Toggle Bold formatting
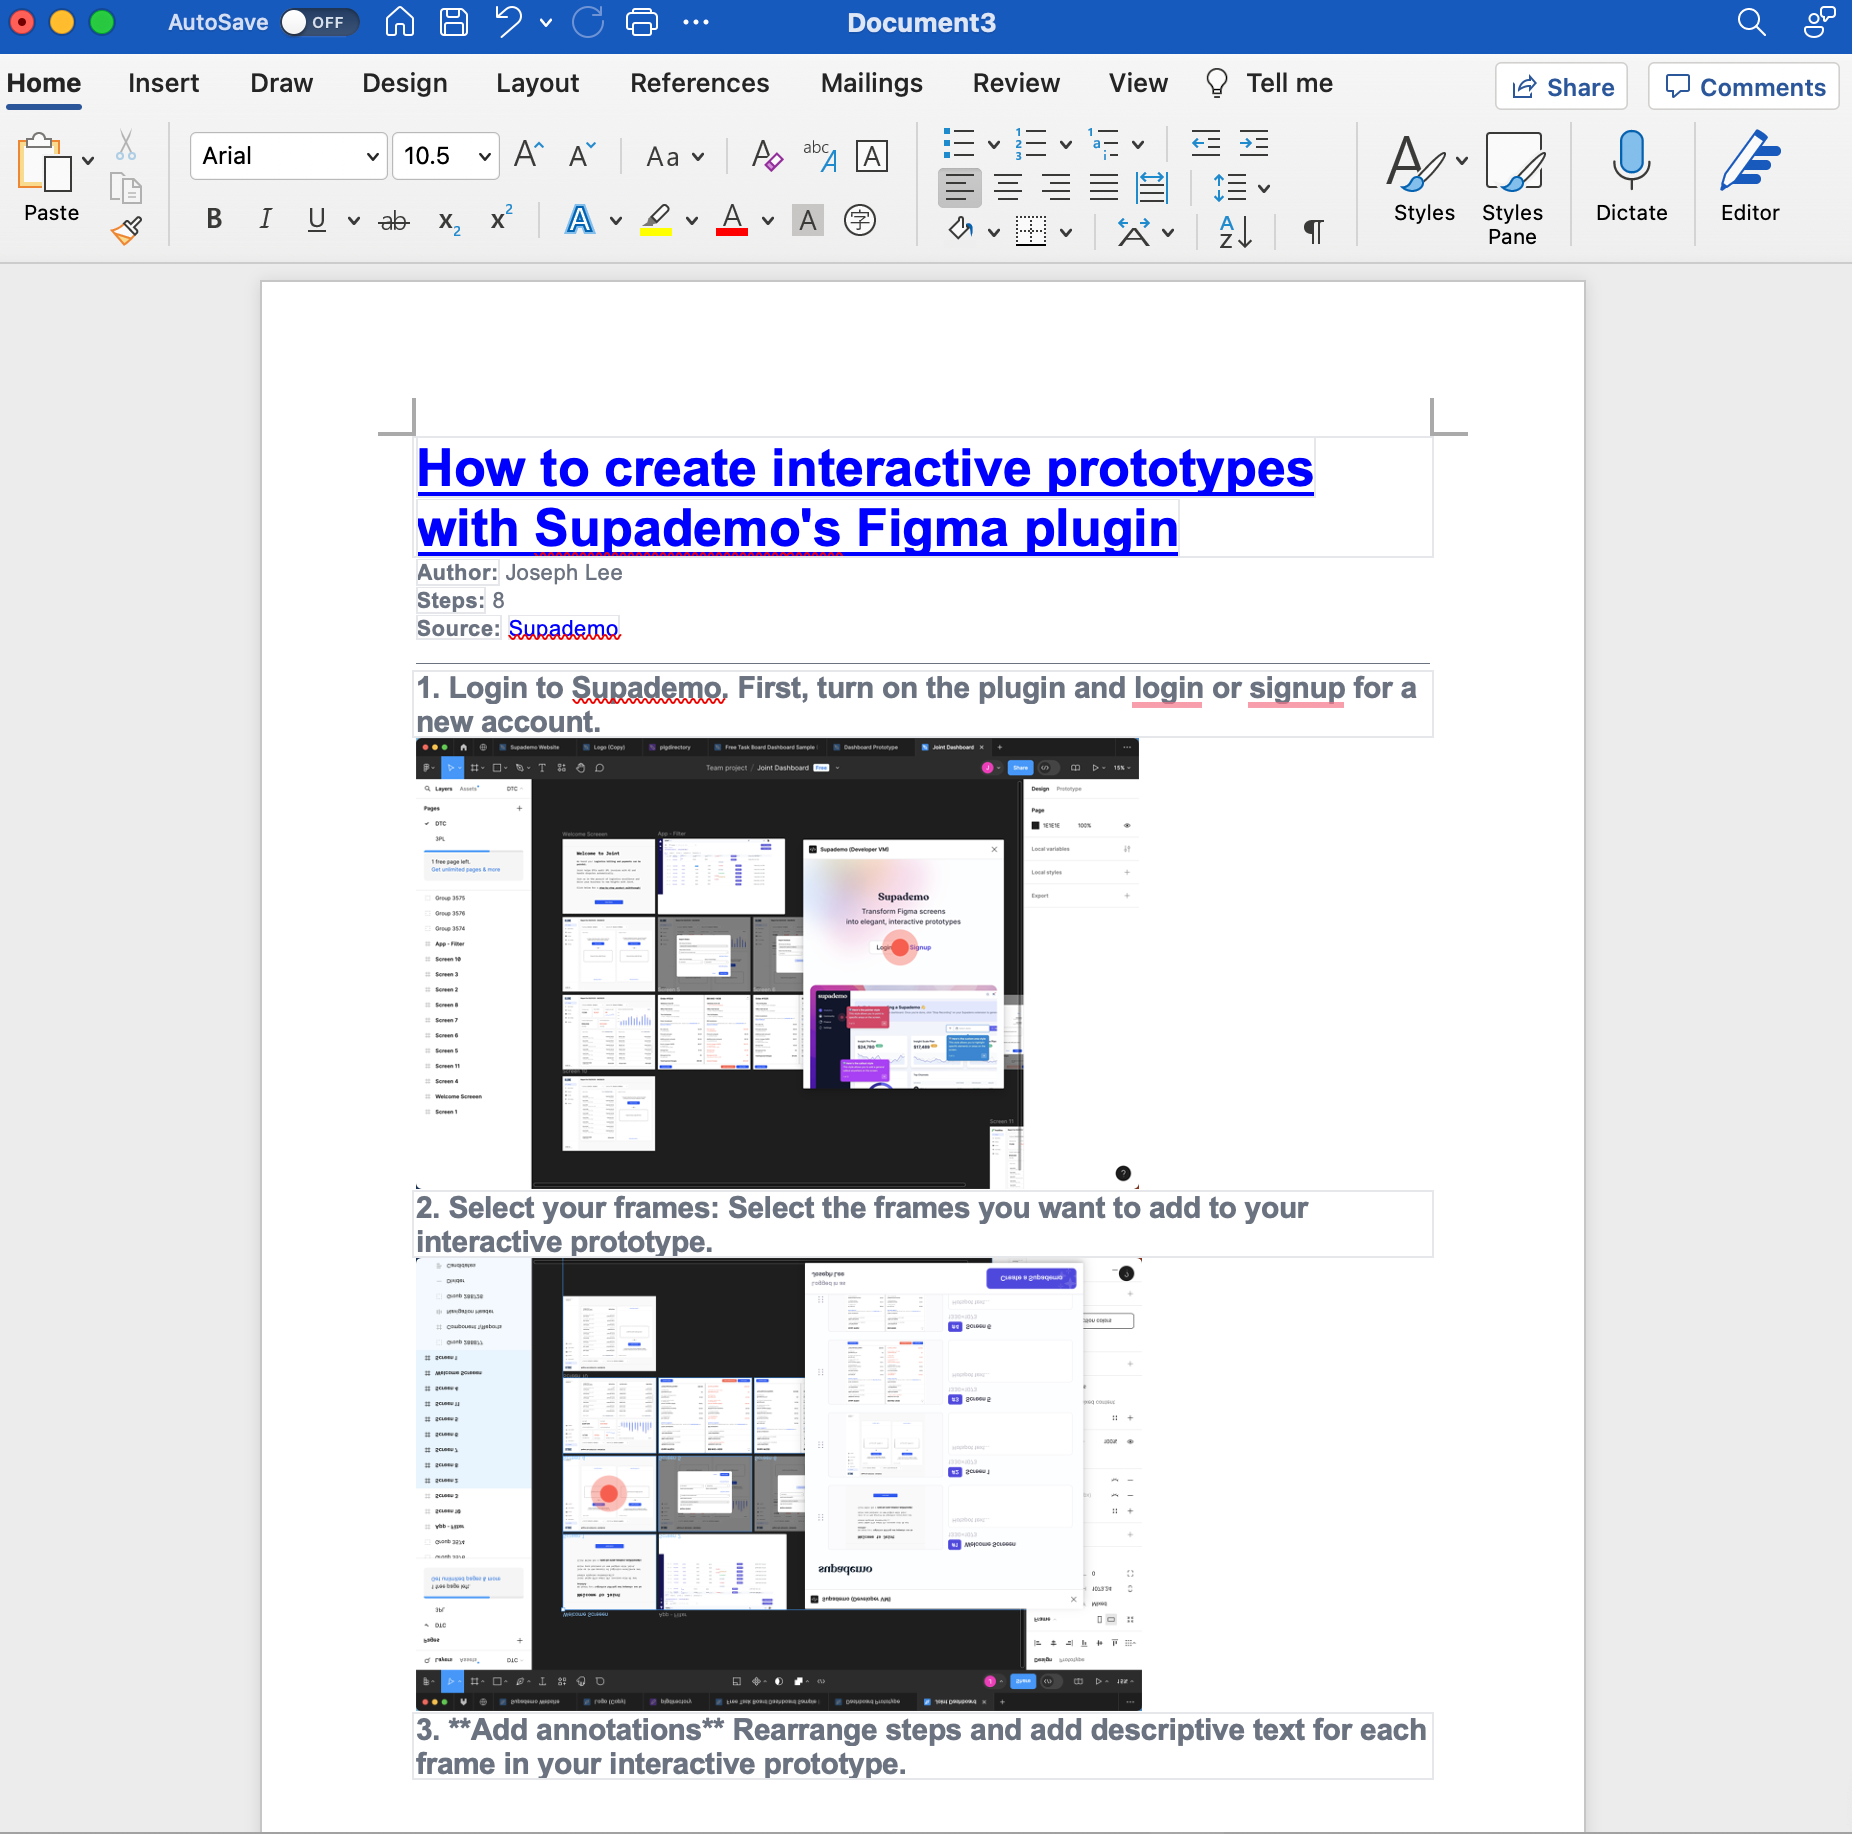This screenshot has height=1834, width=1852. (x=214, y=219)
